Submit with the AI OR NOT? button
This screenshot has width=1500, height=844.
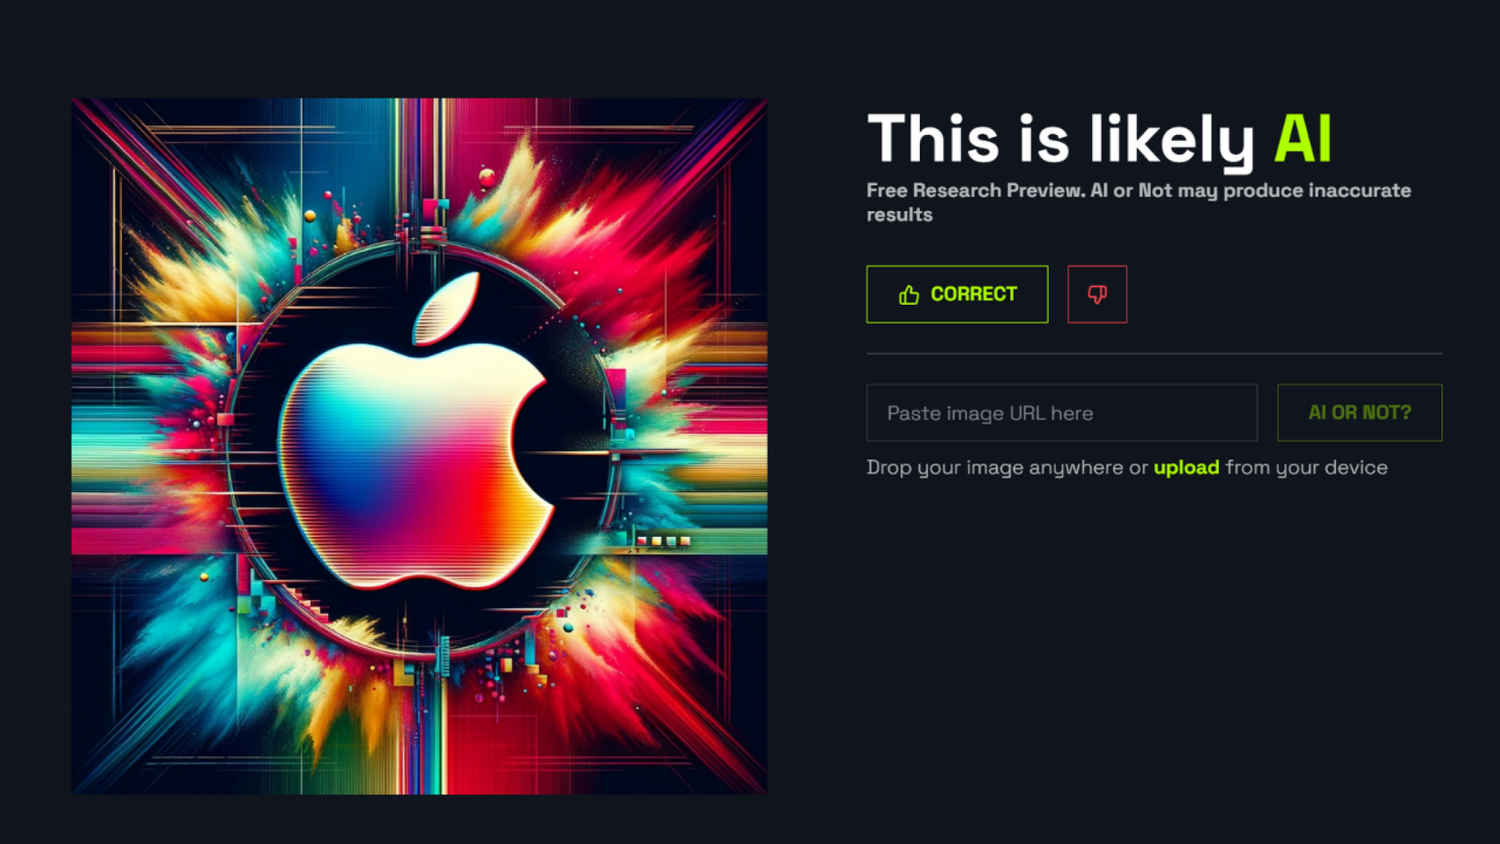click(1360, 413)
